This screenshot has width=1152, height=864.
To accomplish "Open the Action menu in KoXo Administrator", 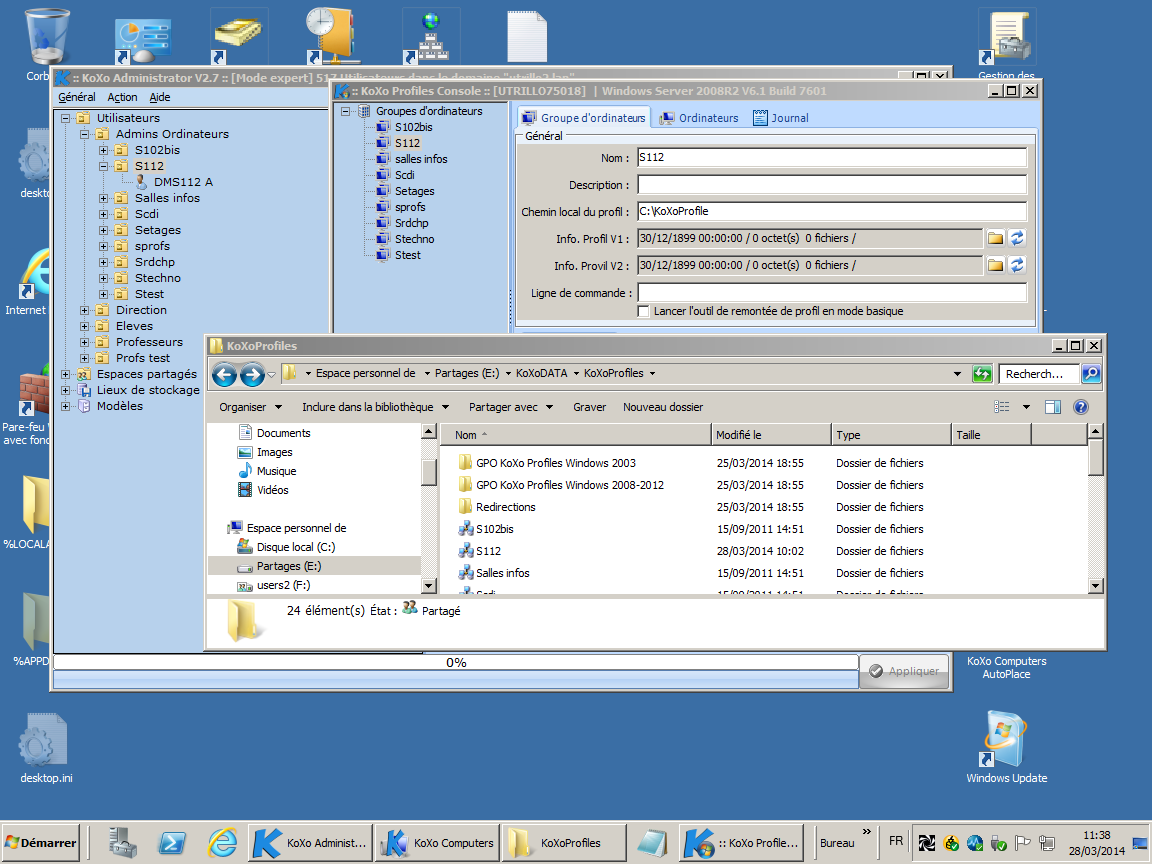I will pos(122,97).
